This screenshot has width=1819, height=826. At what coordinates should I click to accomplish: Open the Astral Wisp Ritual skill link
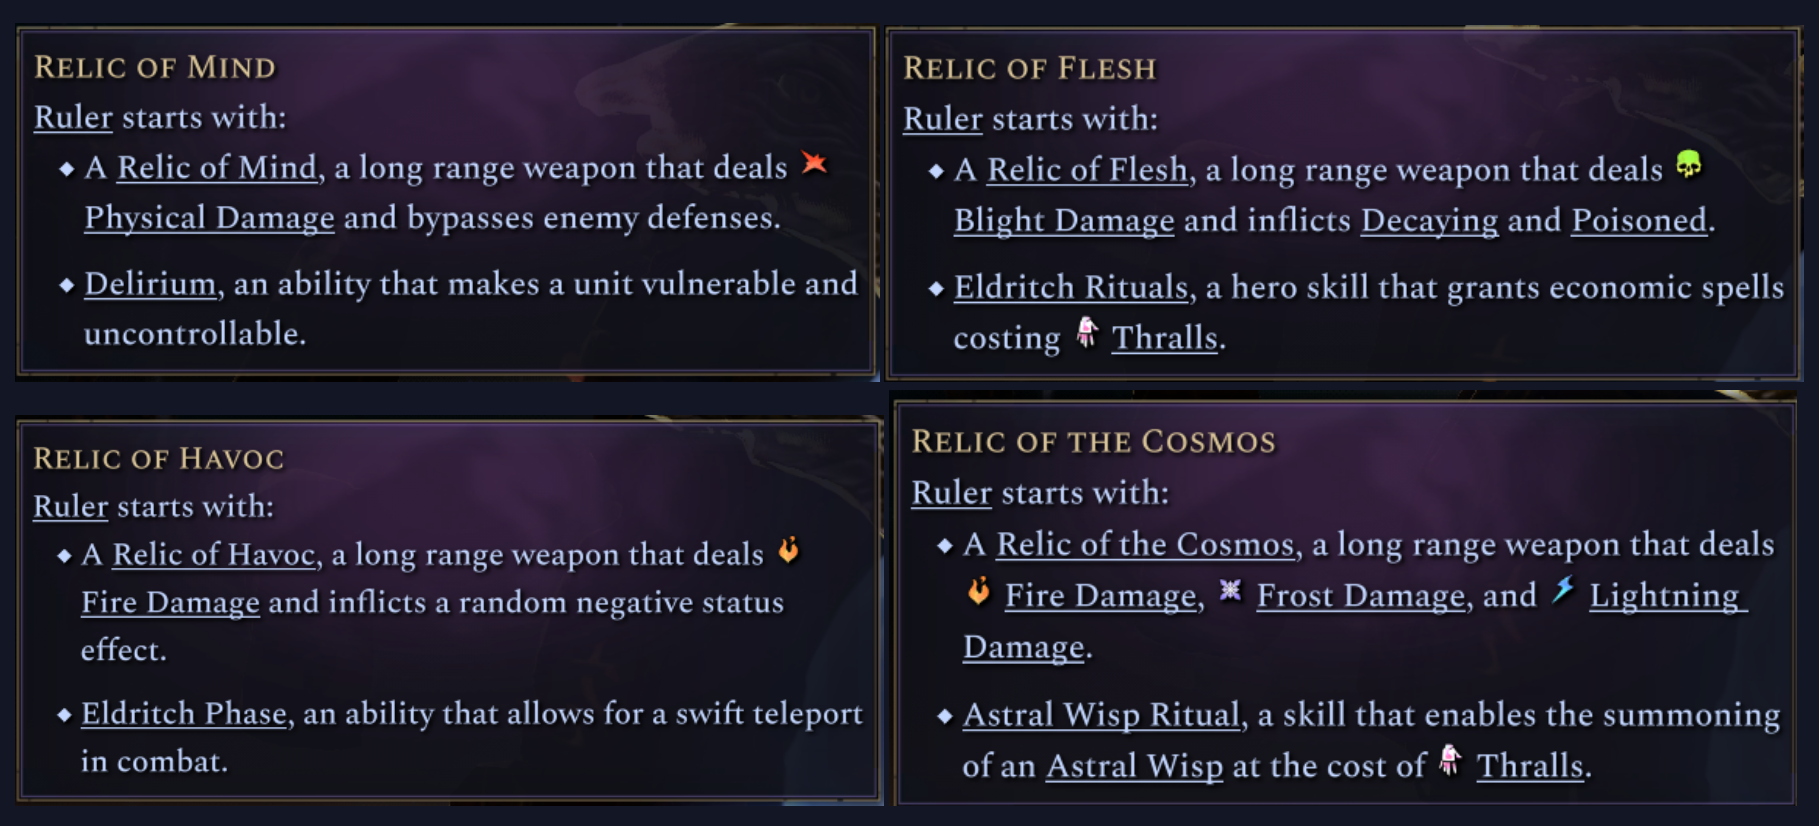click(x=1101, y=714)
